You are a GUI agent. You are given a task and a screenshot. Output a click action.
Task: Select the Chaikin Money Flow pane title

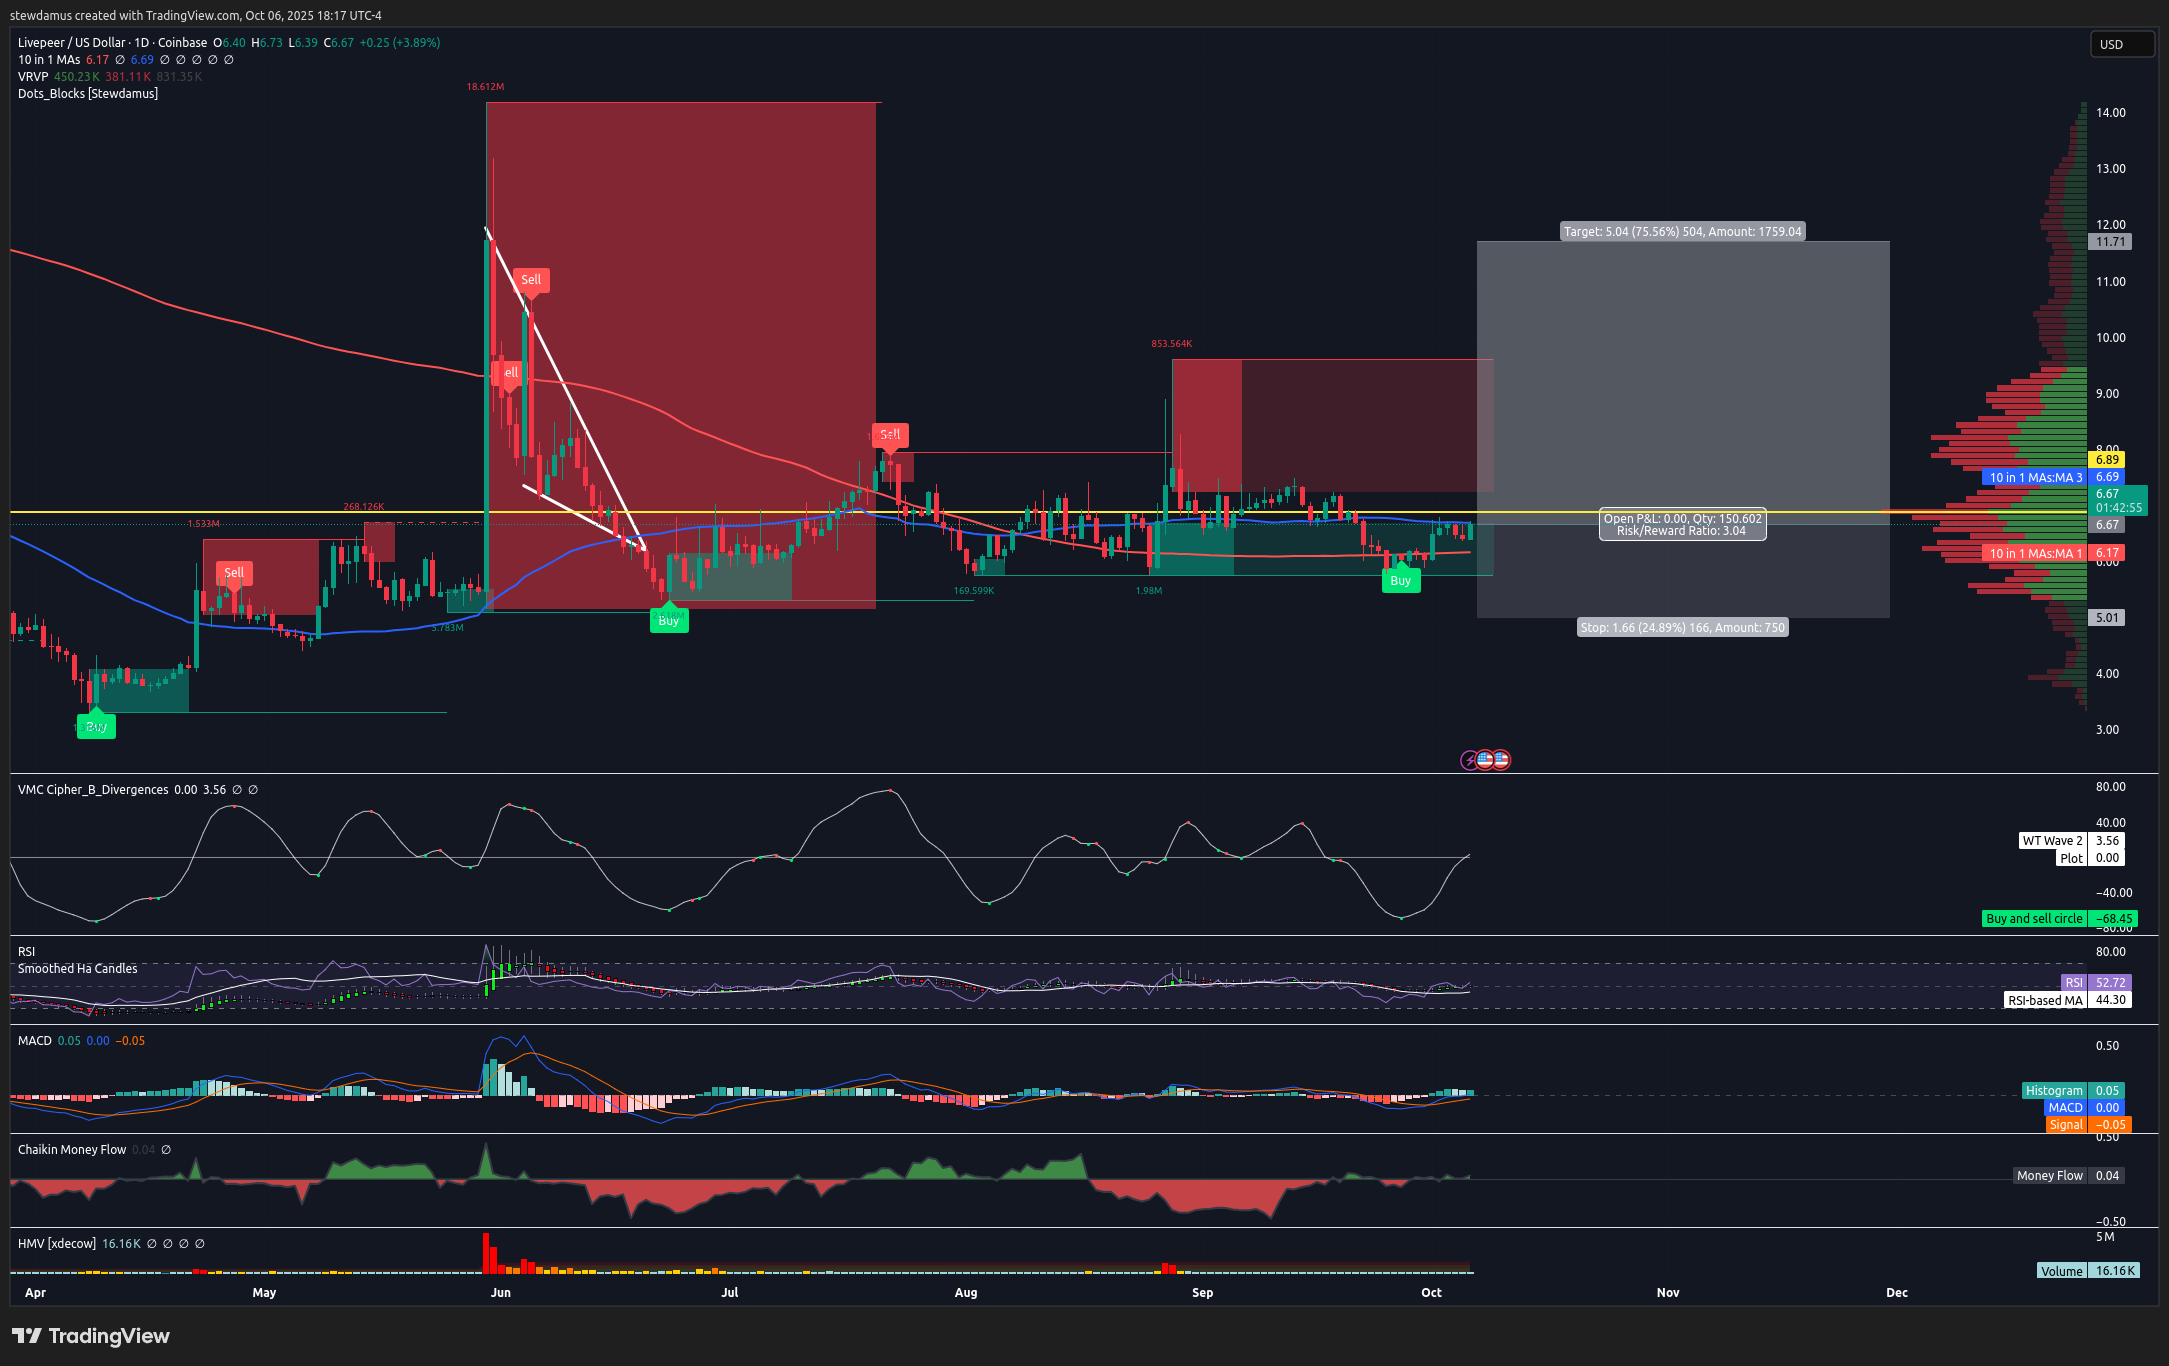pyautogui.click(x=72, y=1150)
